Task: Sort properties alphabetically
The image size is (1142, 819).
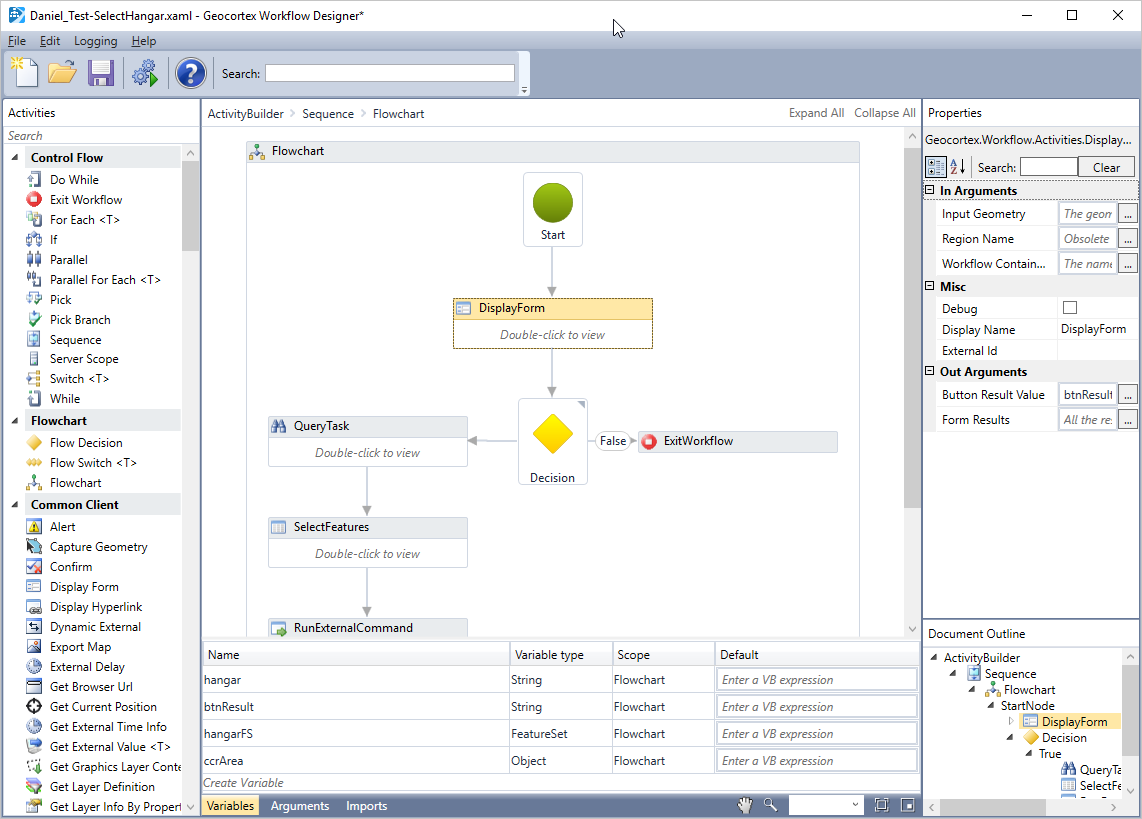Action: [x=957, y=167]
